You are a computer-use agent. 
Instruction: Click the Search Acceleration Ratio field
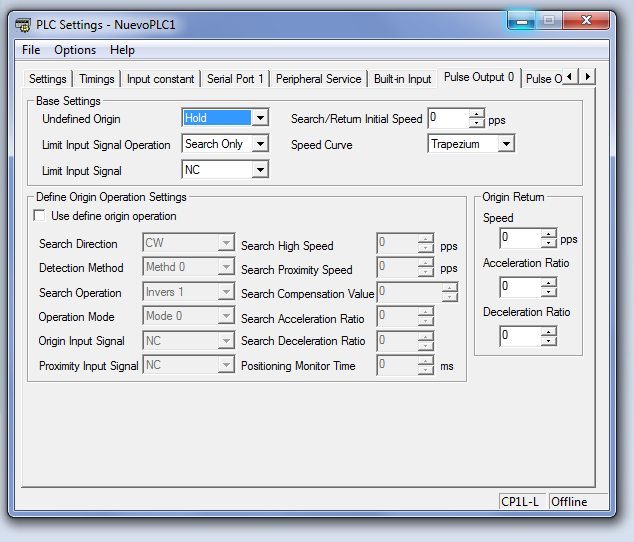pyautogui.click(x=397, y=316)
